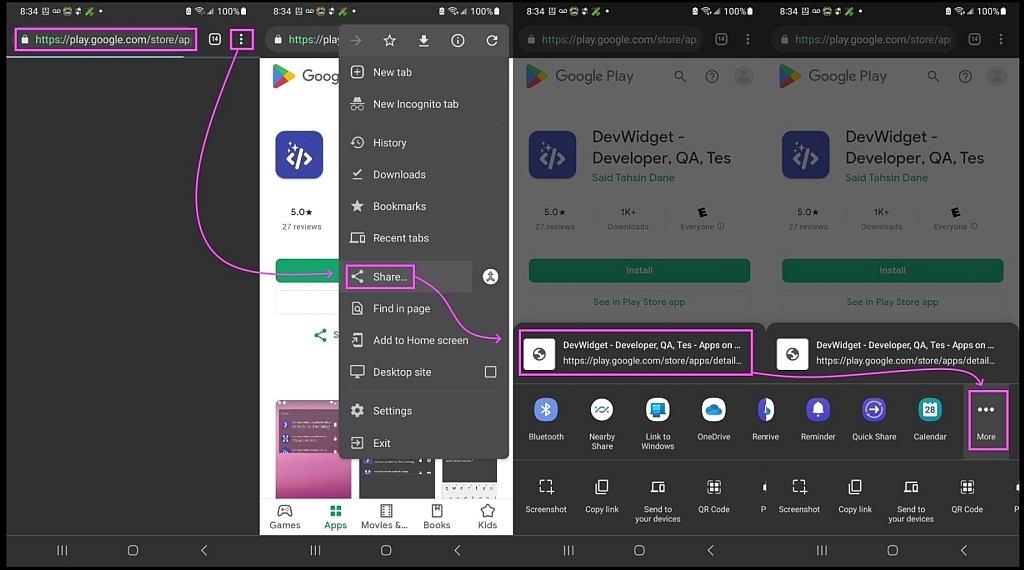The width and height of the screenshot is (1024, 570).
Task: Switch to the Movies & tab
Action: point(385,516)
